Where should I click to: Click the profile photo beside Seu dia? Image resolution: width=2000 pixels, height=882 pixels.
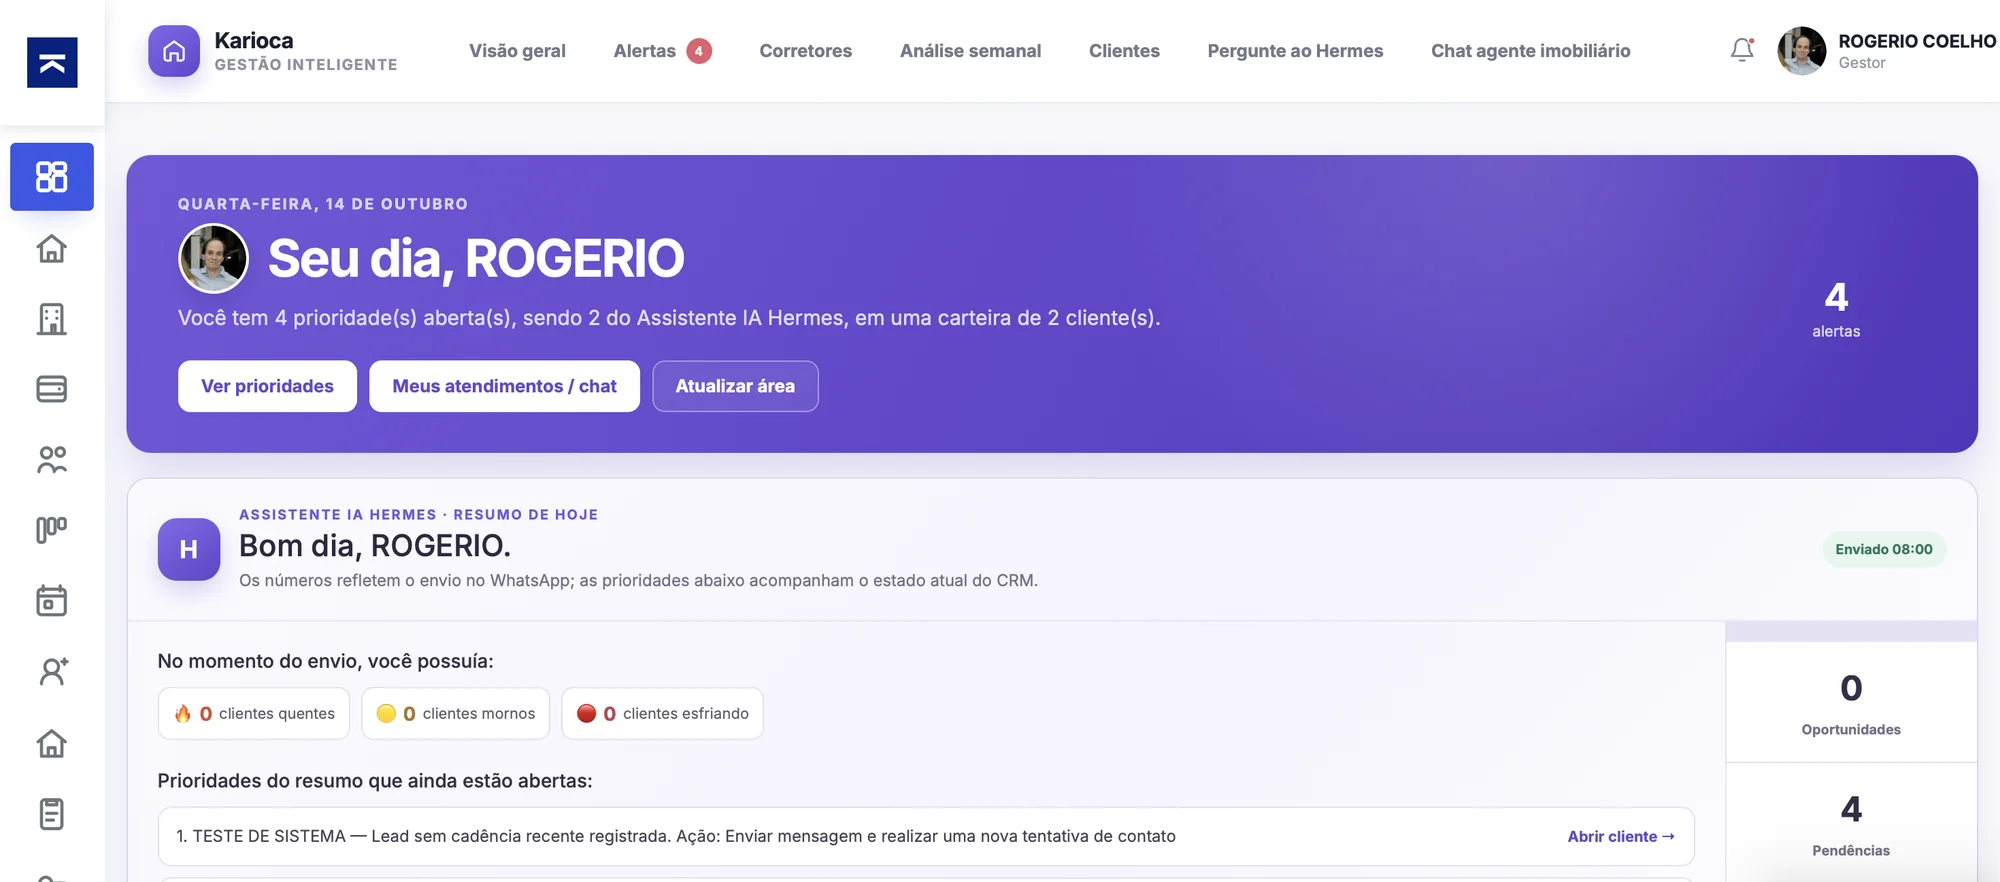pos(213,258)
